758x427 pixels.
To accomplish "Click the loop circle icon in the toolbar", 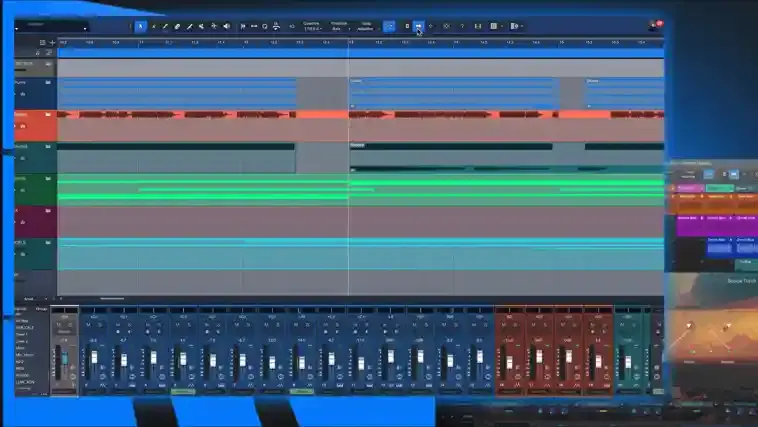I will click(265, 27).
